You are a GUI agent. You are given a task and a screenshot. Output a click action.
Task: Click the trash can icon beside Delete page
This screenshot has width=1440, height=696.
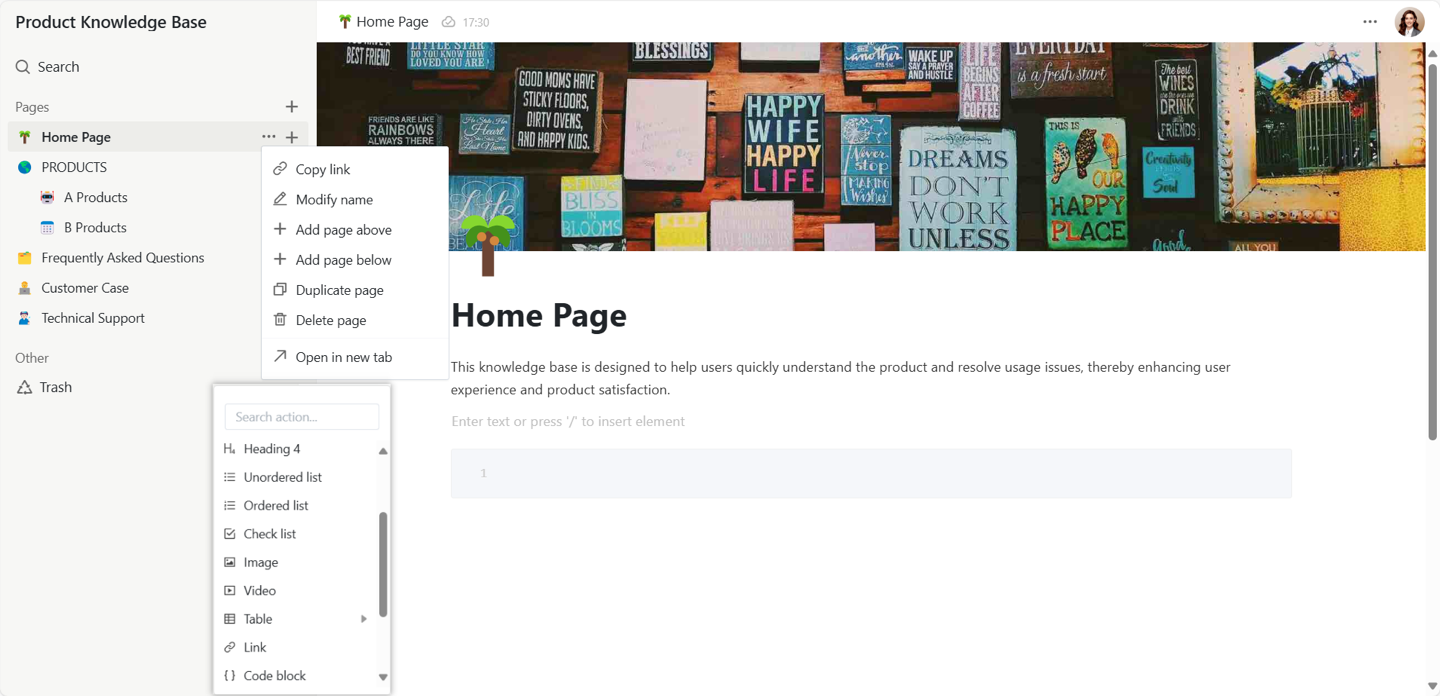pos(280,320)
